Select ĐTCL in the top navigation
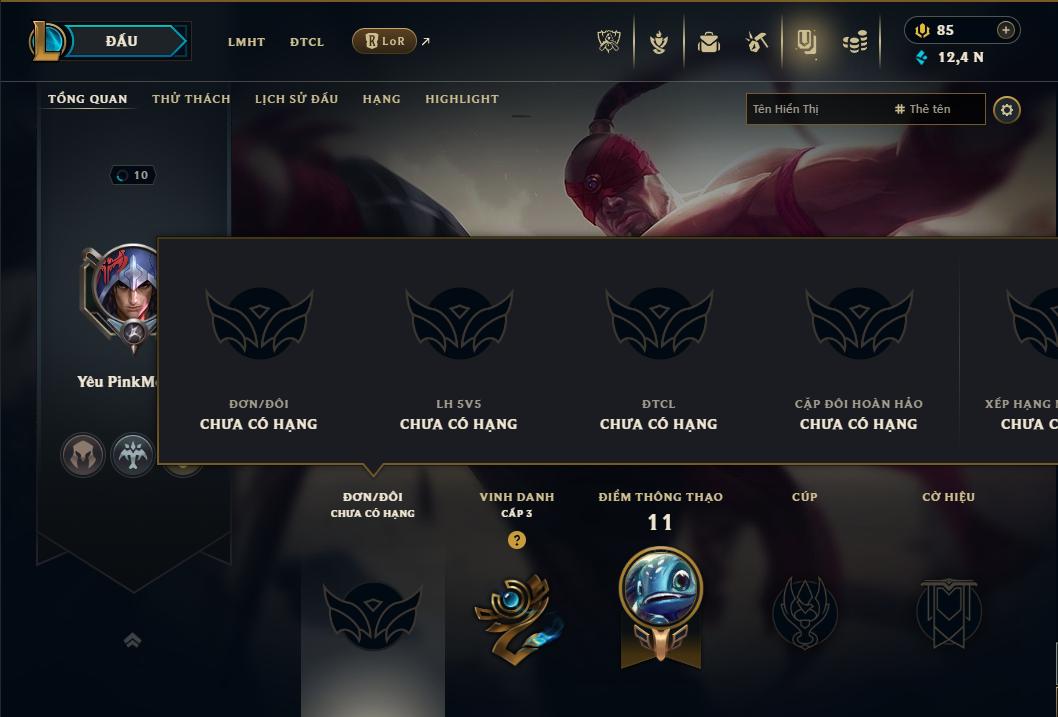The width and height of the screenshot is (1058, 717). click(307, 42)
